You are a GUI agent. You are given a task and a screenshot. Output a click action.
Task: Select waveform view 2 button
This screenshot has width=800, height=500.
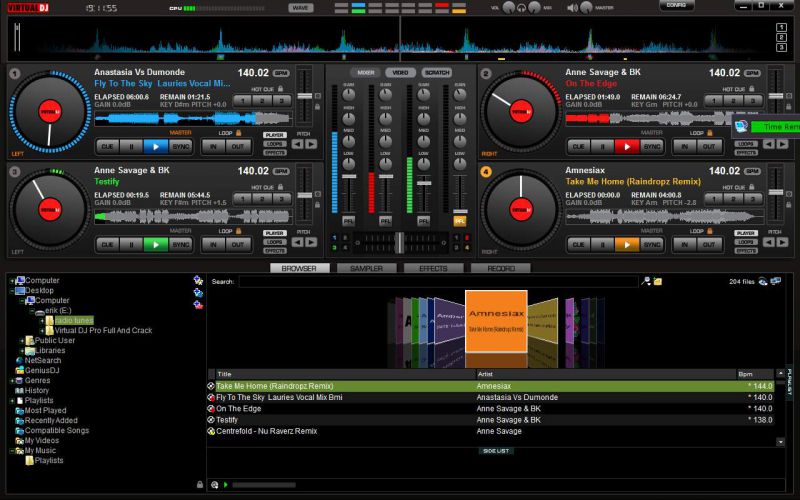(781, 37)
